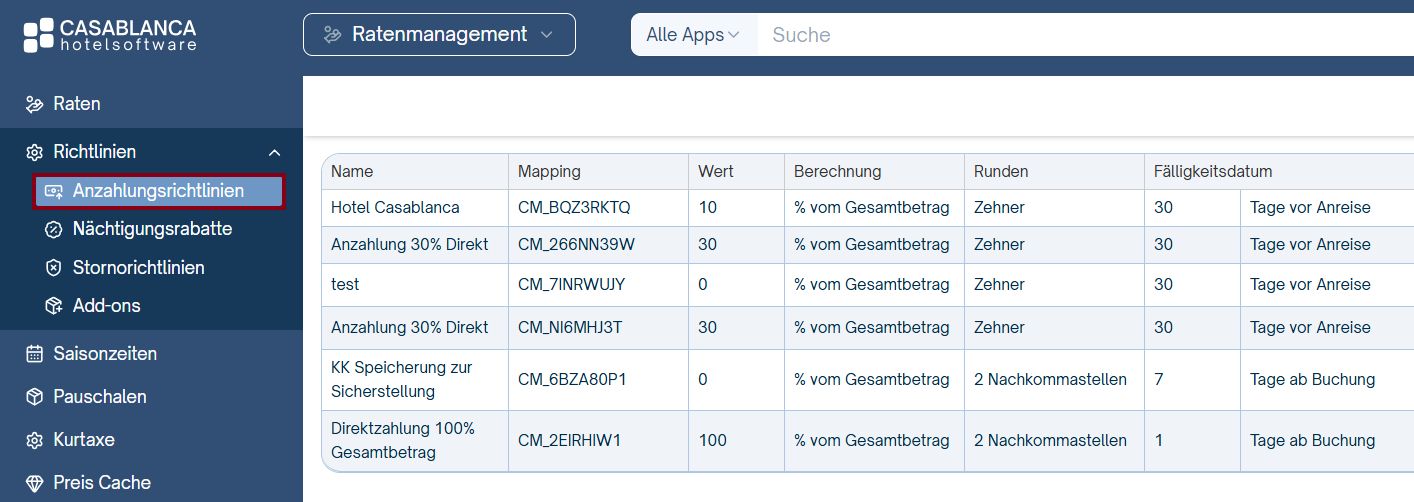1414x502 pixels.
Task: Click the Wert value 100
Action: tap(712, 441)
